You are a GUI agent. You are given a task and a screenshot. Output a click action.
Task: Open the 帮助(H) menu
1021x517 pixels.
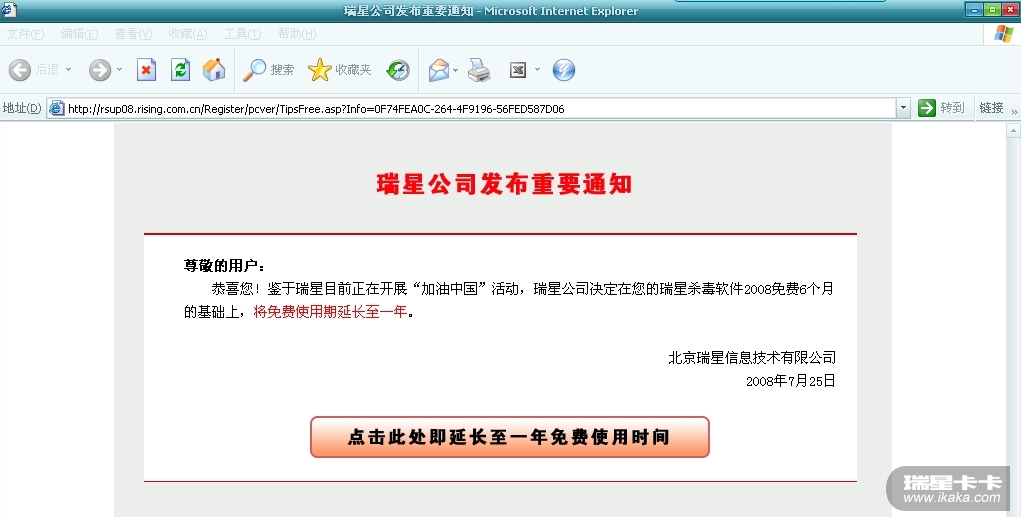[x=297, y=34]
